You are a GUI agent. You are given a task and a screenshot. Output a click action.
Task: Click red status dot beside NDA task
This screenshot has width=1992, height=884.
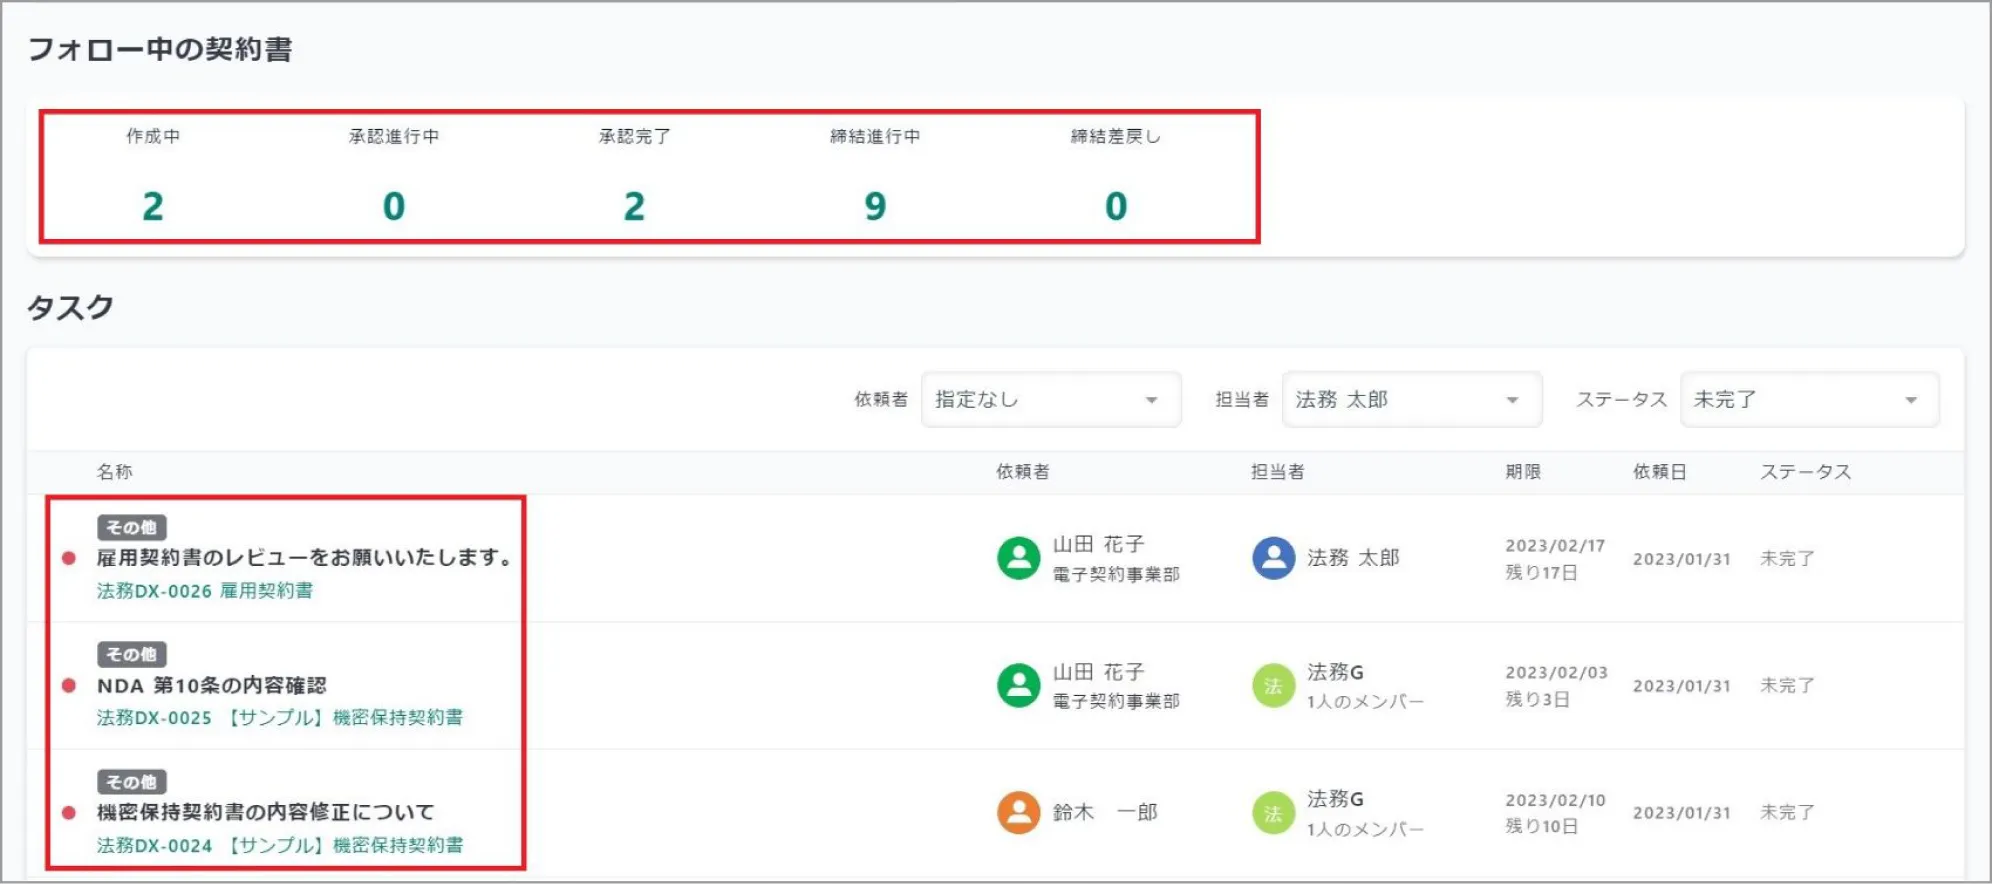point(69,685)
